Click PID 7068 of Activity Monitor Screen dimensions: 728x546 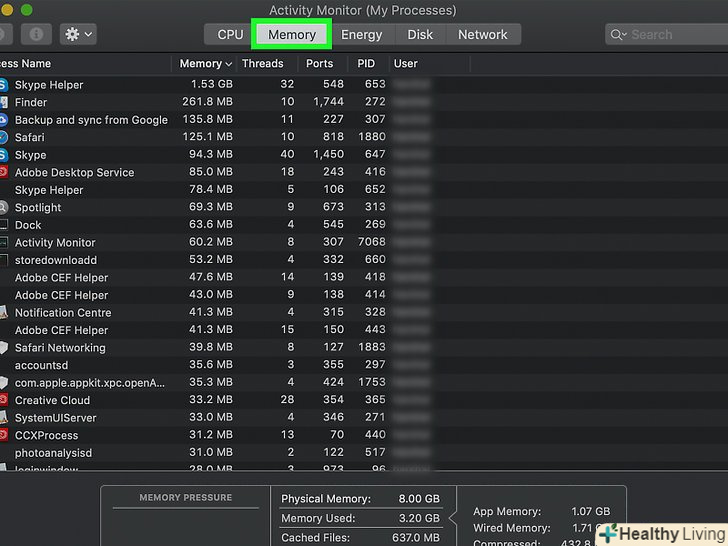pos(371,242)
